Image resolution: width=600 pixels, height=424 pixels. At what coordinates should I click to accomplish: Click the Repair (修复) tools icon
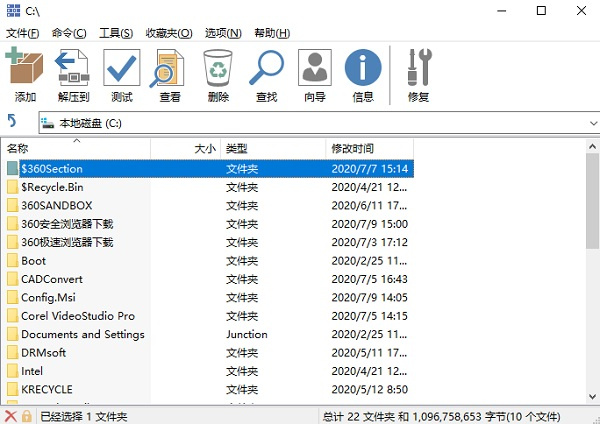point(419,67)
